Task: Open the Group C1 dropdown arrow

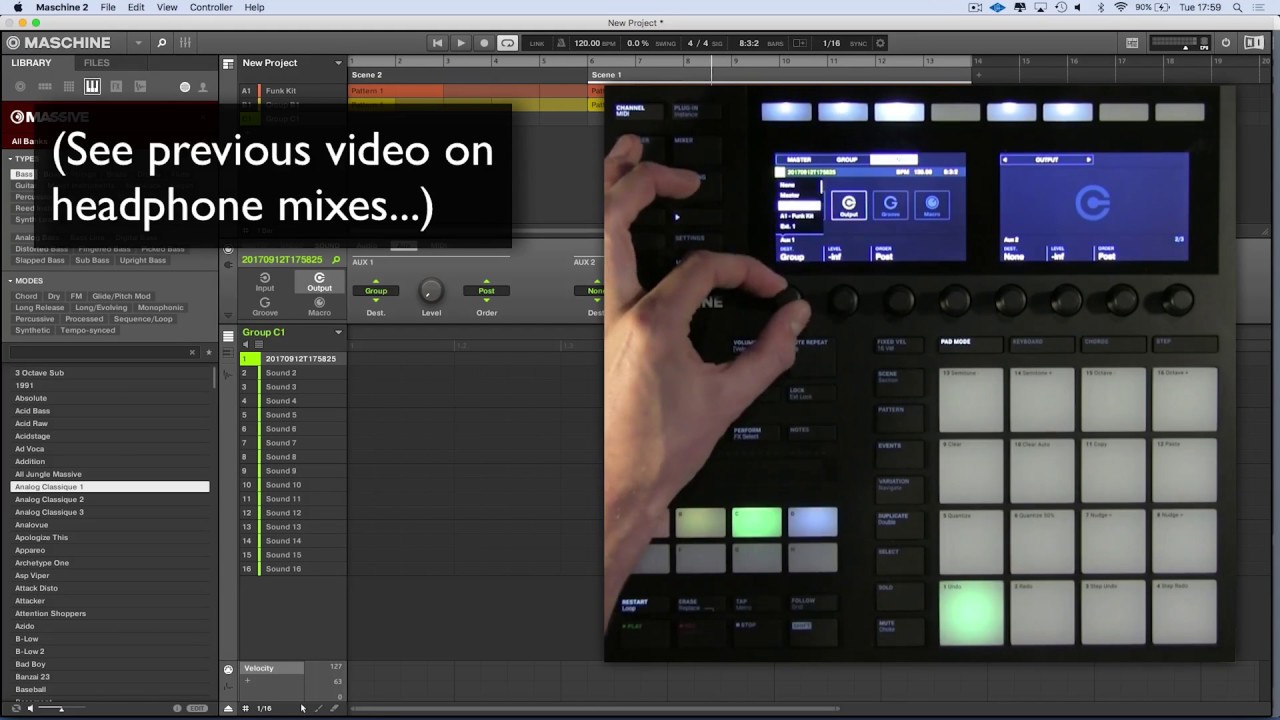Action: pos(338,332)
